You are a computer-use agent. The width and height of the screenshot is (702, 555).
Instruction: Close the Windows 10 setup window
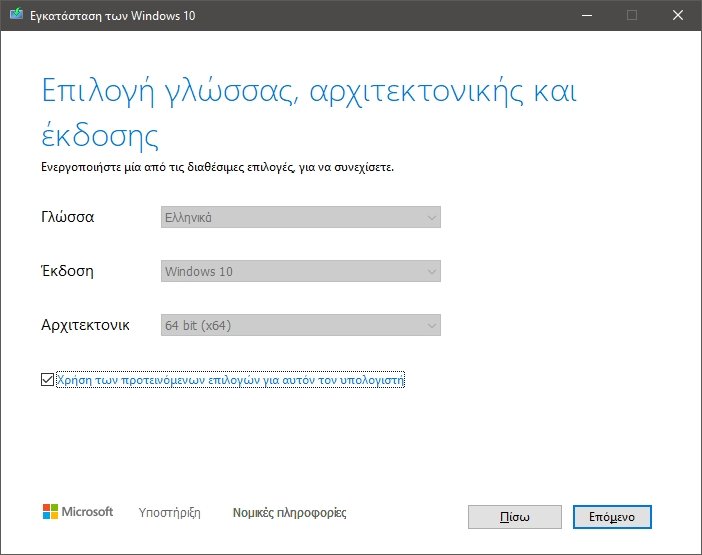[678, 15]
